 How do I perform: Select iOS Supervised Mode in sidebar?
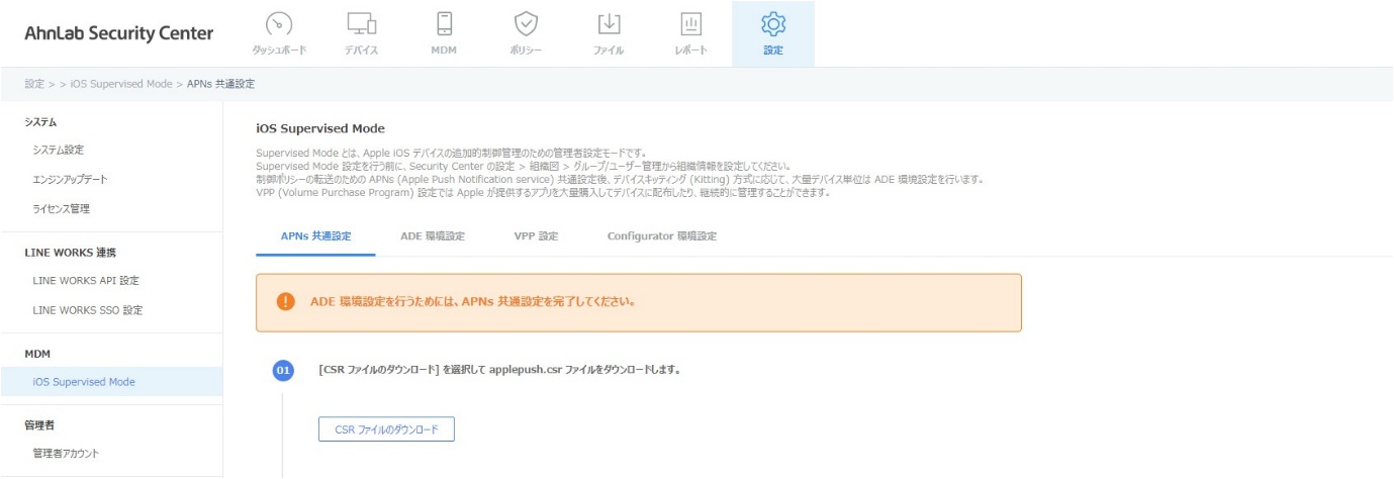84,382
